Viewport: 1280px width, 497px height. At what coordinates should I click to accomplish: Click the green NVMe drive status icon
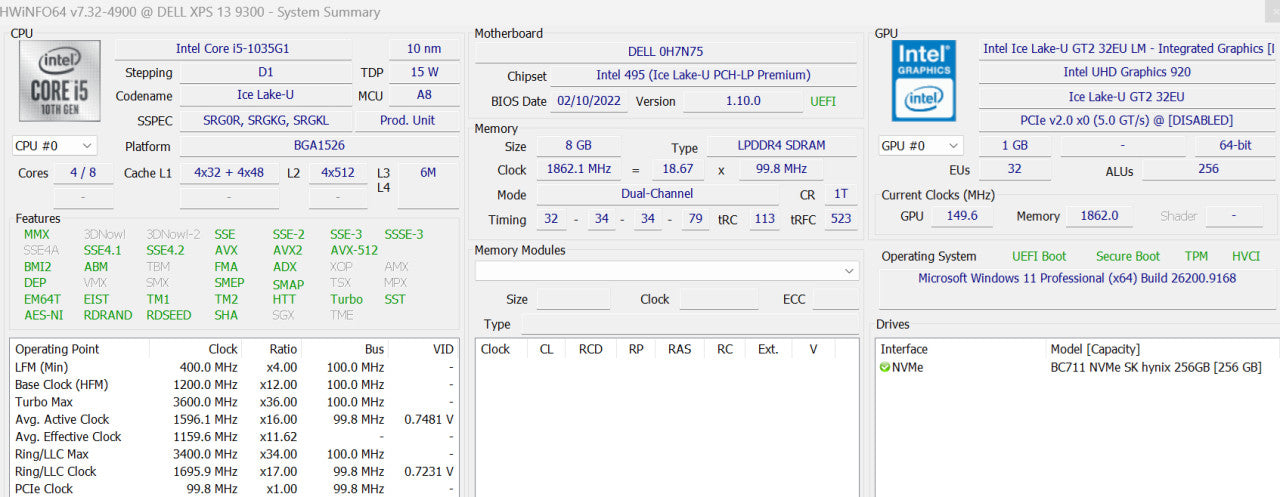coord(885,367)
